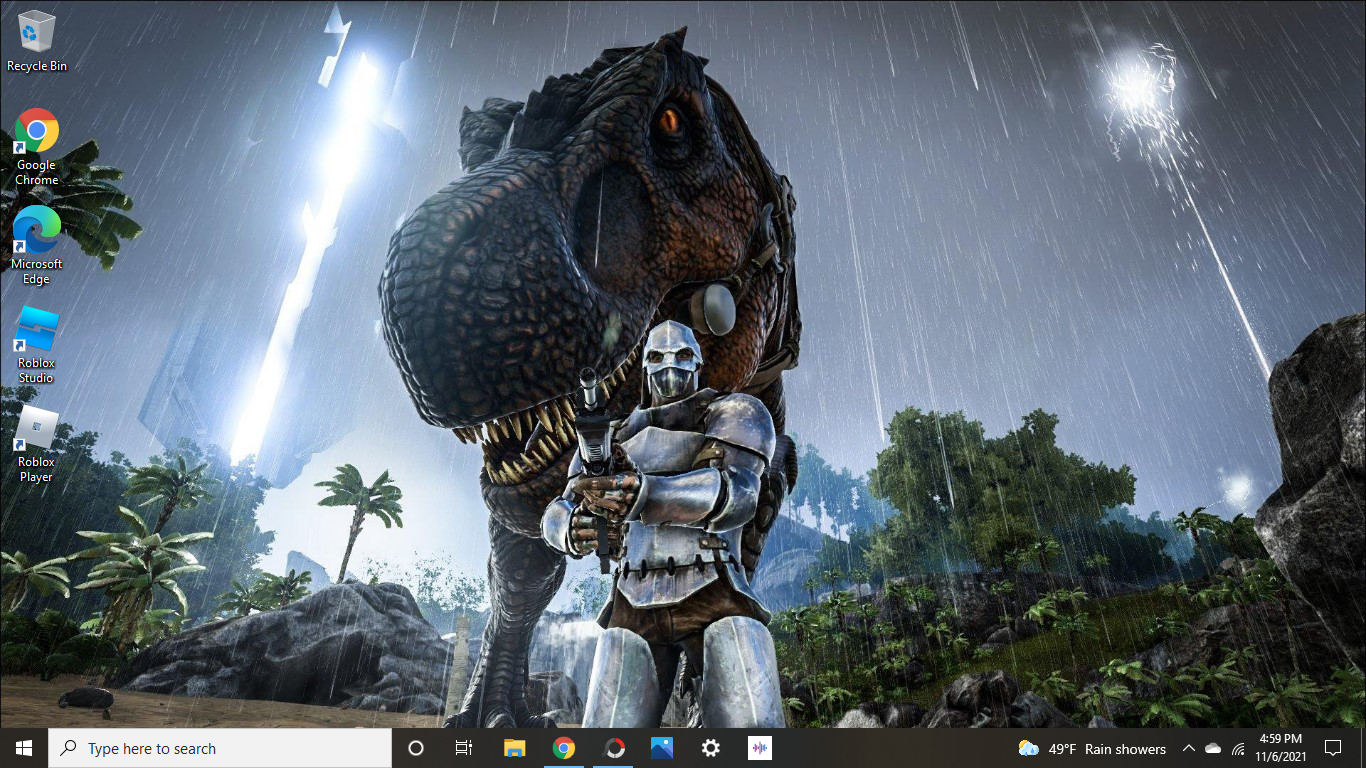Open Settings gear on the taskbar
1366x768 pixels.
711,748
